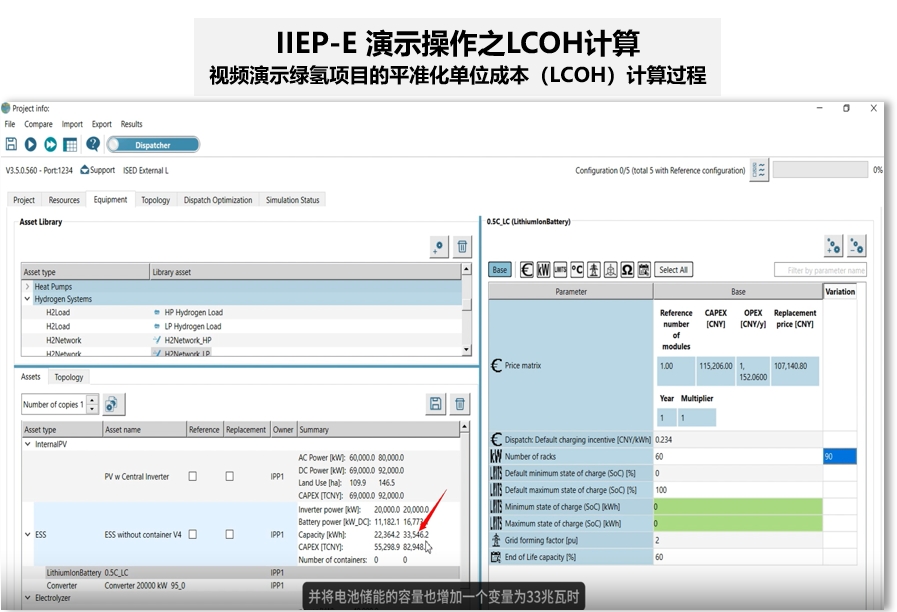Viewport: 897px width, 612px height.
Task: Switch to the Dispatch Optimization tab
Action: pyautogui.click(x=217, y=200)
